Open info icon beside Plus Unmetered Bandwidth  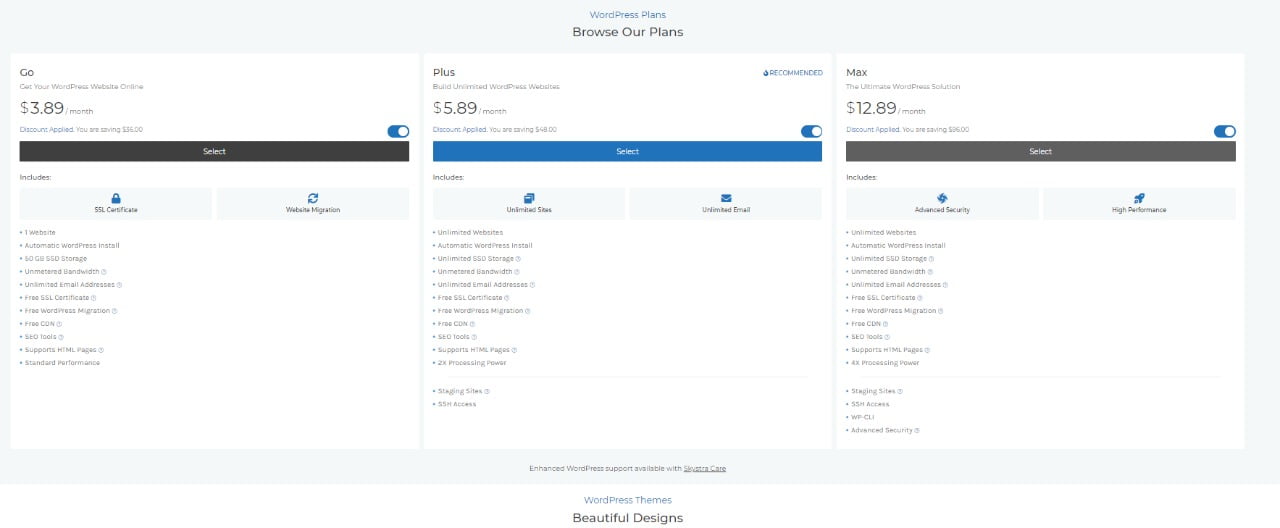(517, 271)
